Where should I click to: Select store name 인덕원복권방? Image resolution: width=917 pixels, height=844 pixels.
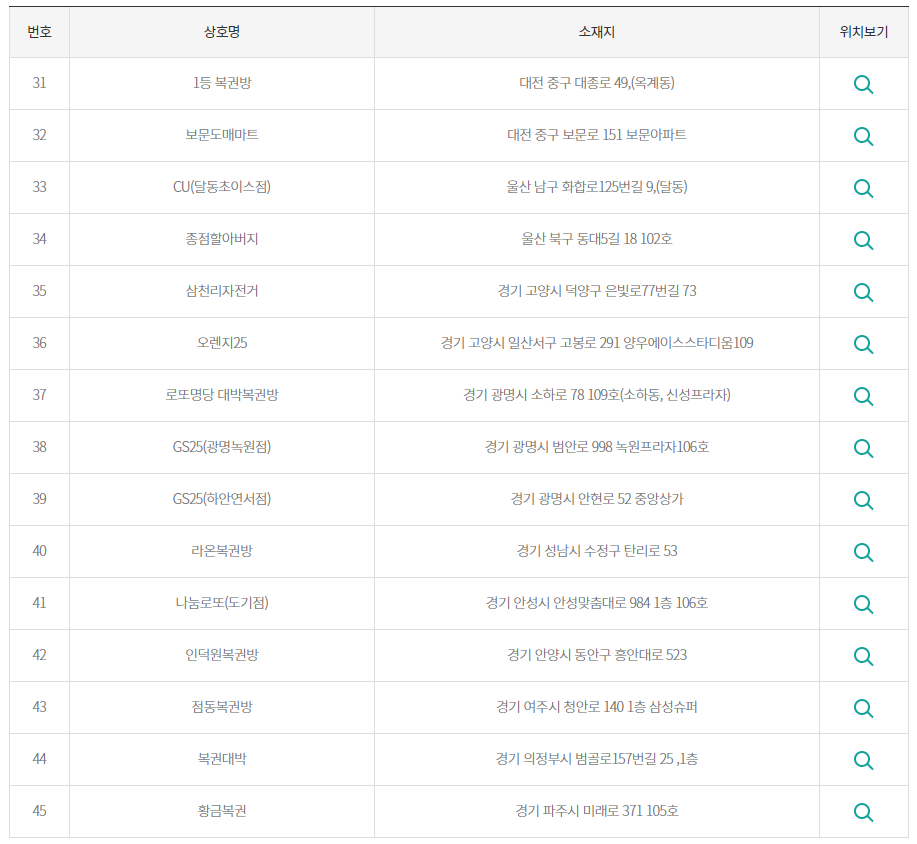(x=222, y=656)
